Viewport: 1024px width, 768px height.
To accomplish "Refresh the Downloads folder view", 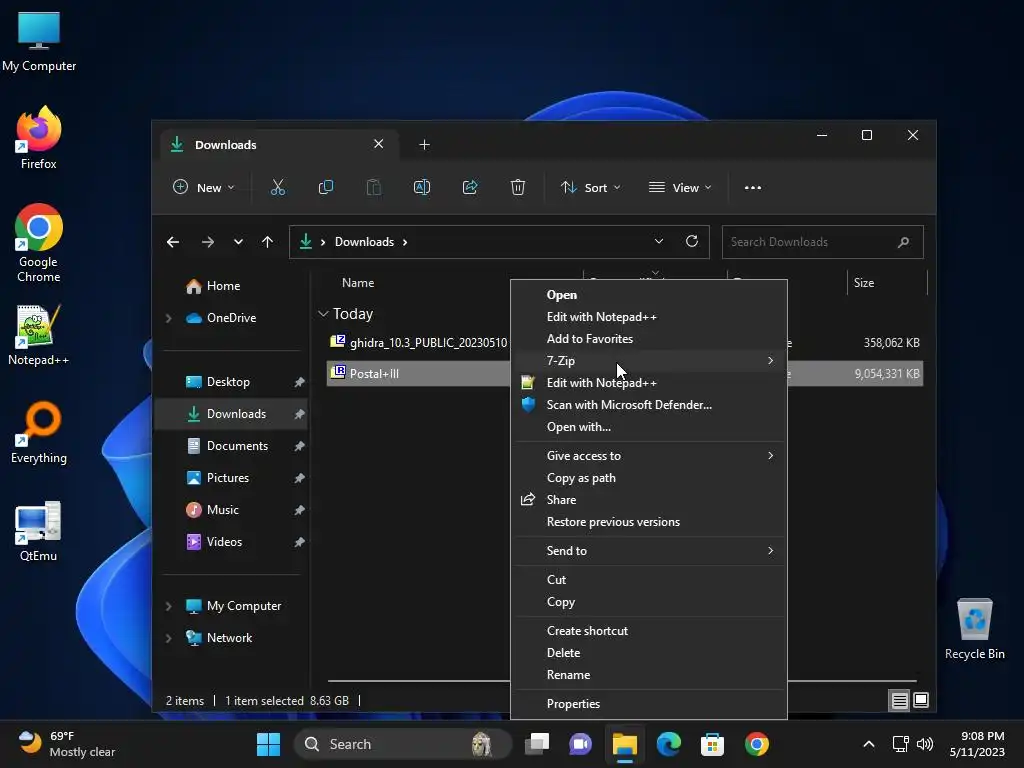I will click(x=692, y=242).
